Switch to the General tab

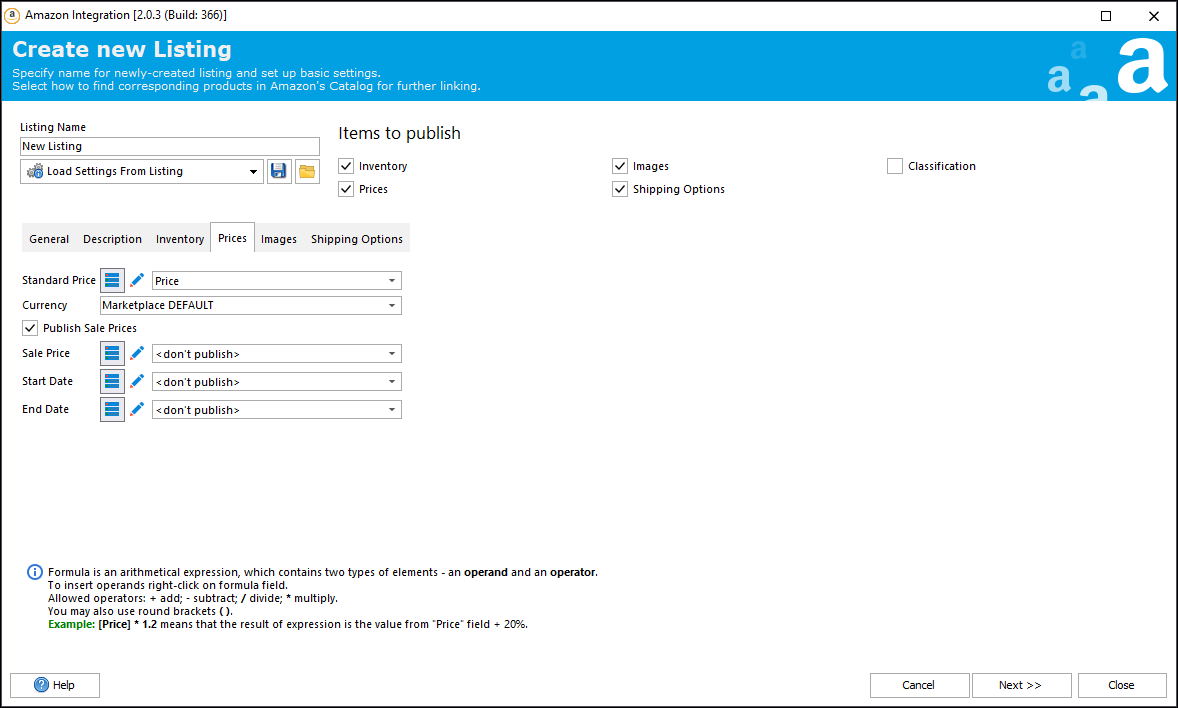click(49, 239)
